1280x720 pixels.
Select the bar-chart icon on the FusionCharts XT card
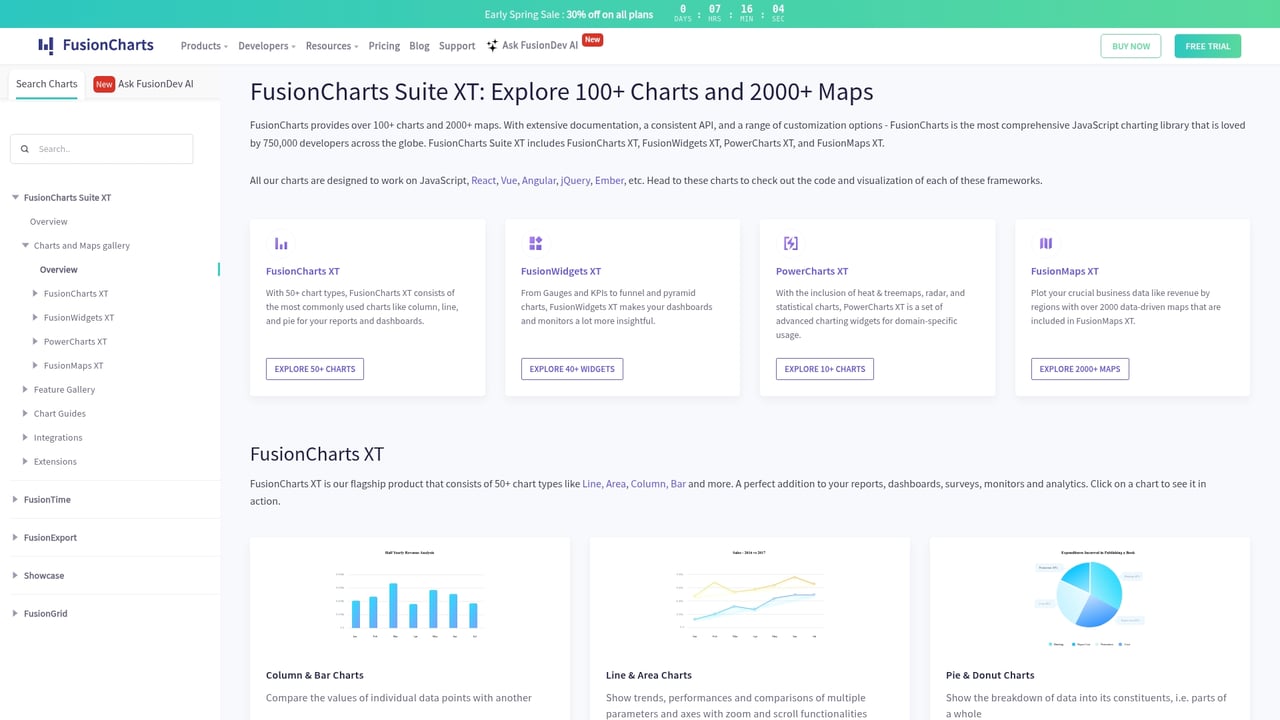pos(281,242)
